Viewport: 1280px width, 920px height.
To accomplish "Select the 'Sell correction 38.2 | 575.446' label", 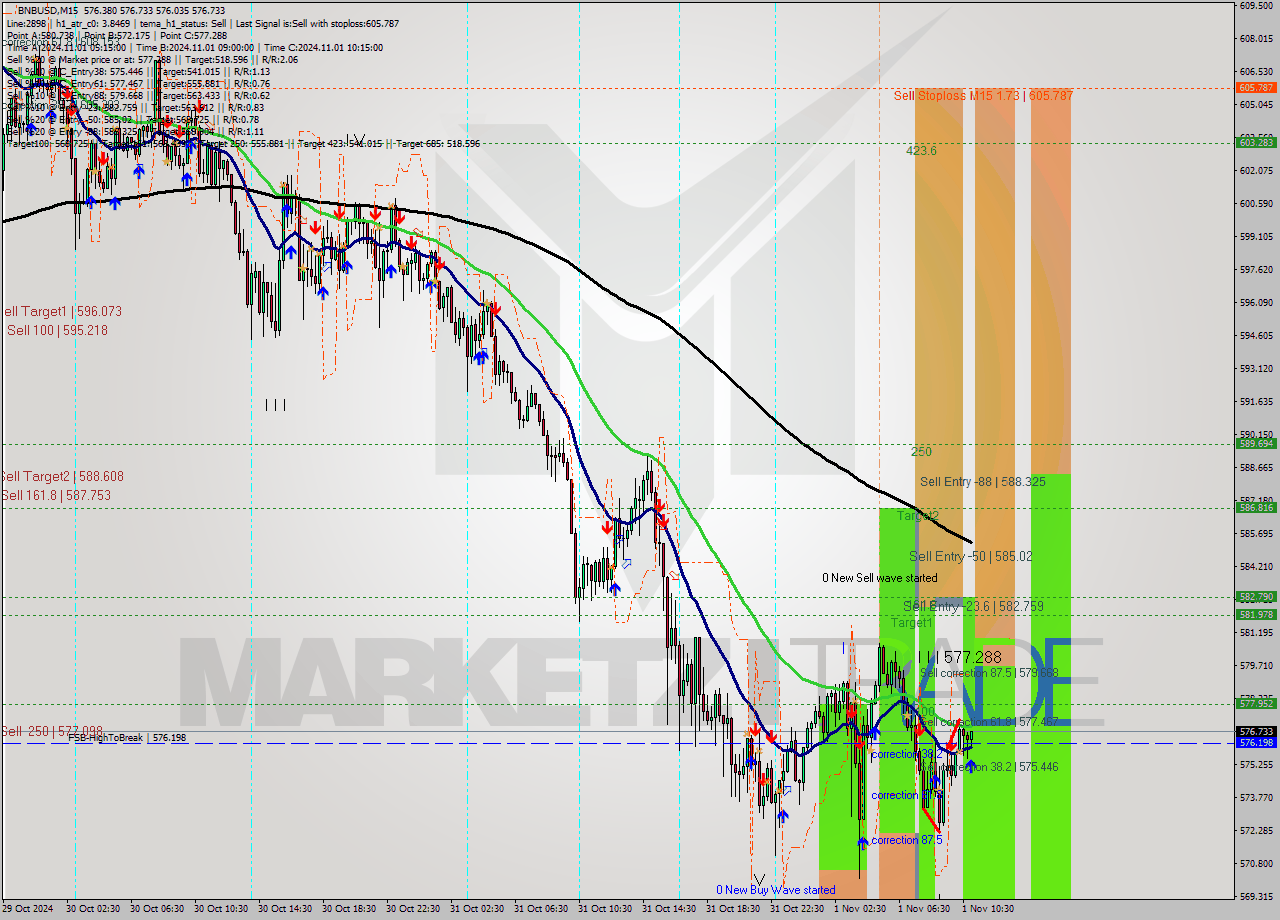I will coord(989,767).
